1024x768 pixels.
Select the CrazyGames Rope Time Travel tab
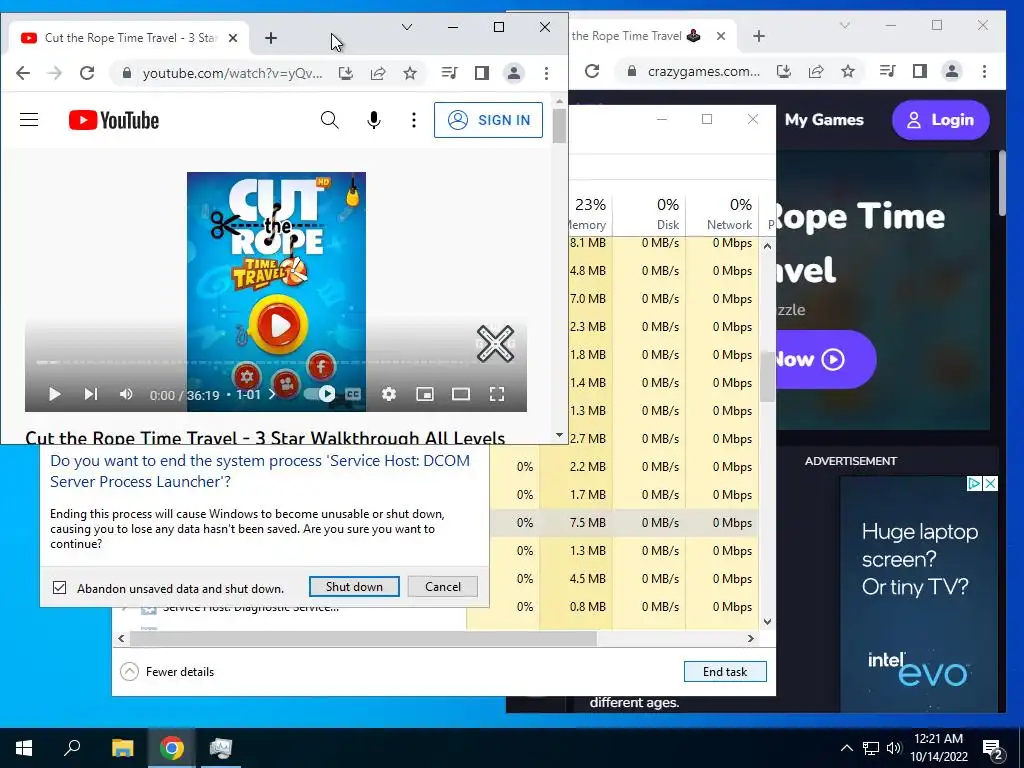635,36
